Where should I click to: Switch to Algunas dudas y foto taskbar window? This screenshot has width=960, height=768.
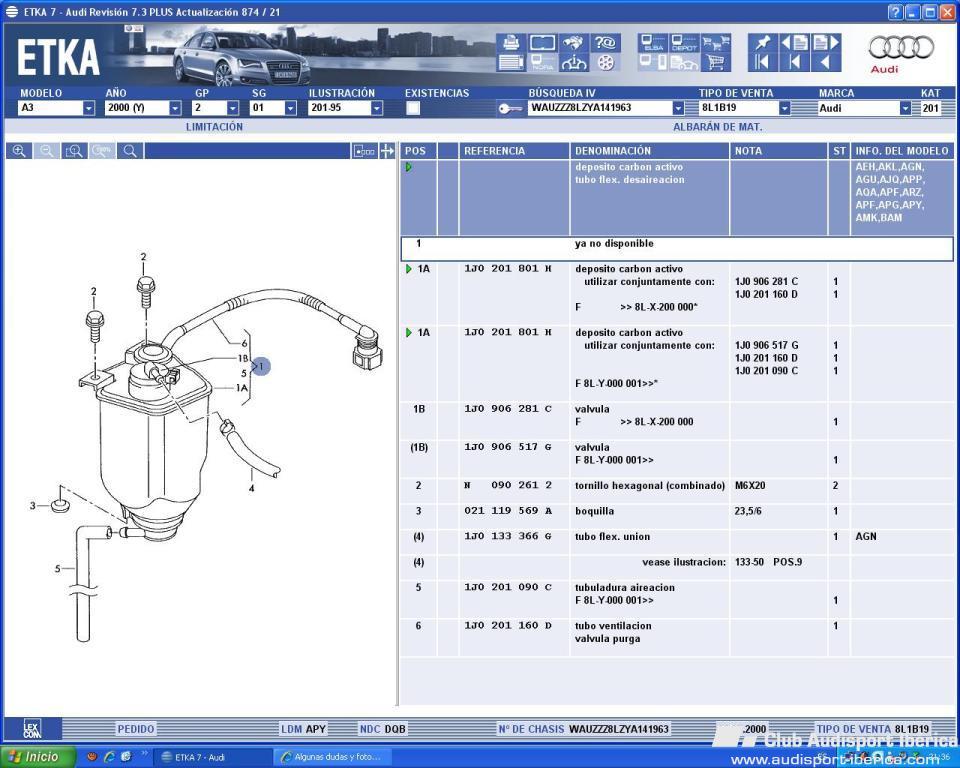[x=334, y=757]
